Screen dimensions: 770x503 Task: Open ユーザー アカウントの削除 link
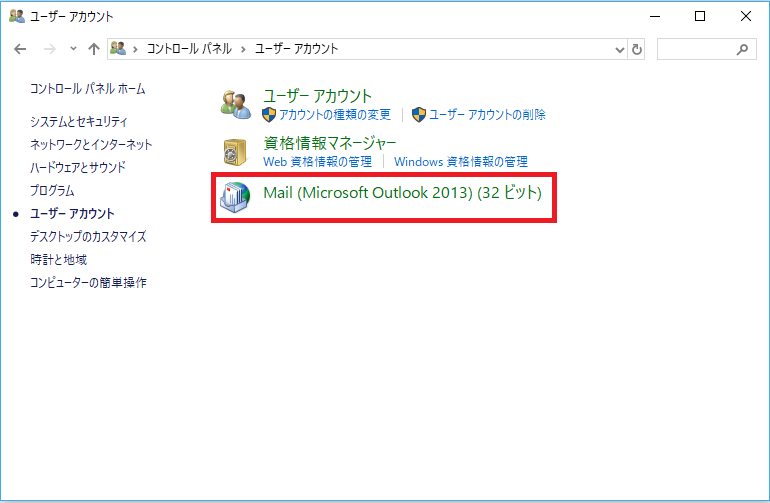pyautogui.click(x=488, y=115)
